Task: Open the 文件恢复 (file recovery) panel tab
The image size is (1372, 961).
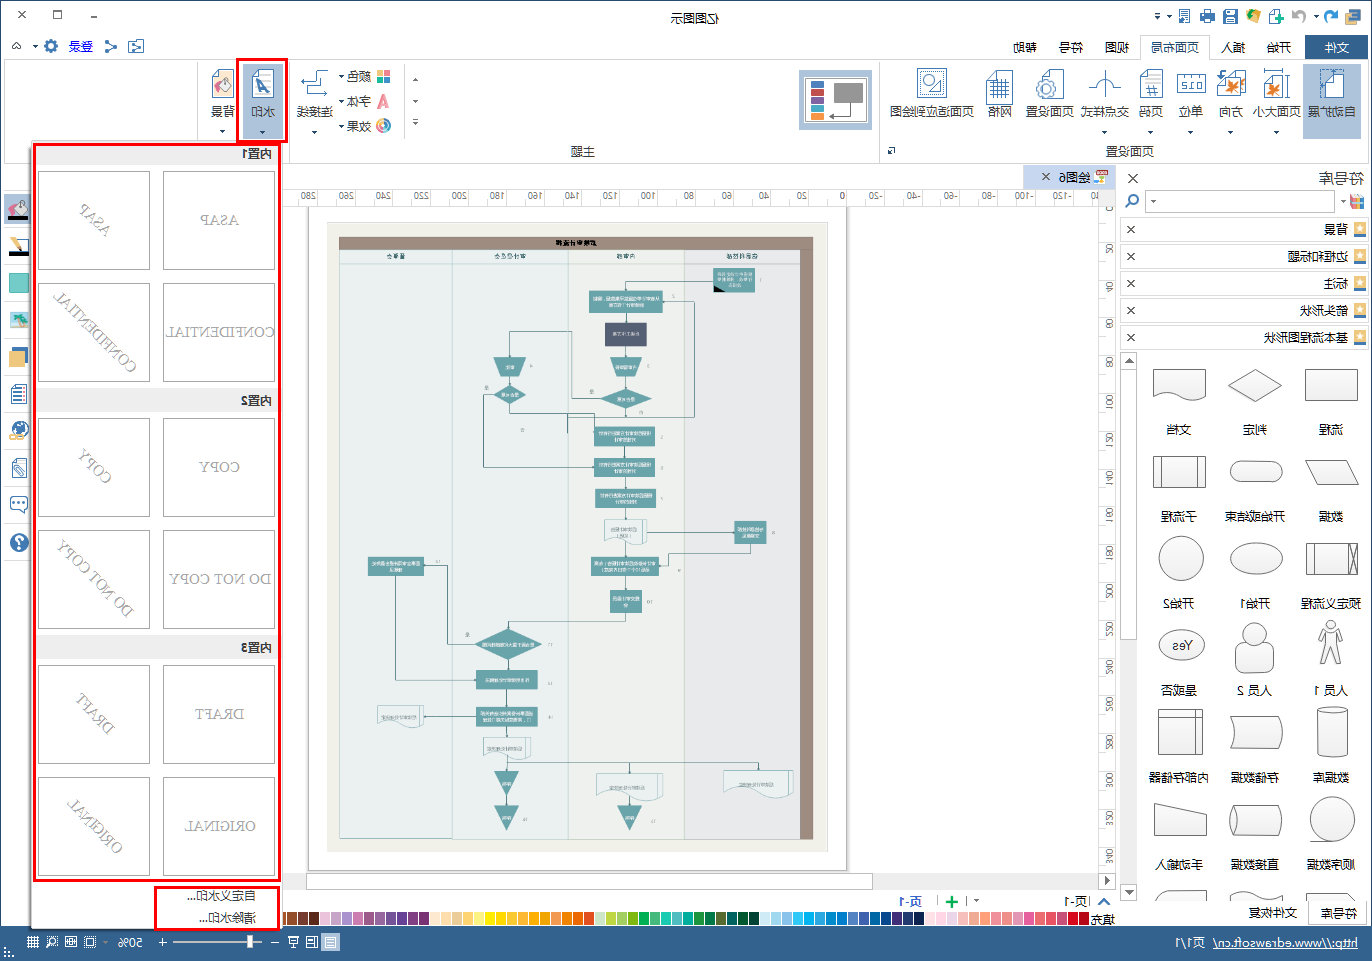Action: (1272, 913)
